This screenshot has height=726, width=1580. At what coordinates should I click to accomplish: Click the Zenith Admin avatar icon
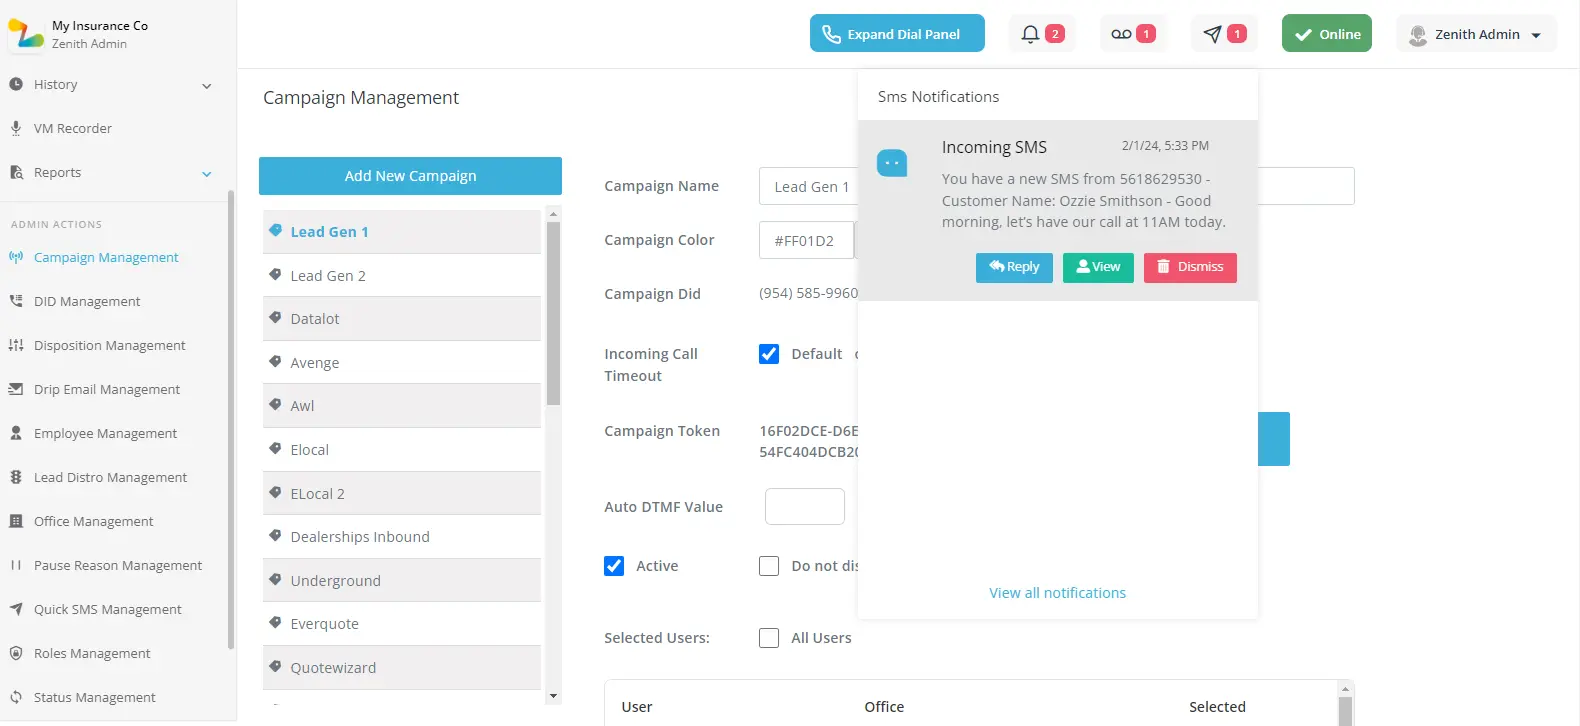(x=1417, y=35)
